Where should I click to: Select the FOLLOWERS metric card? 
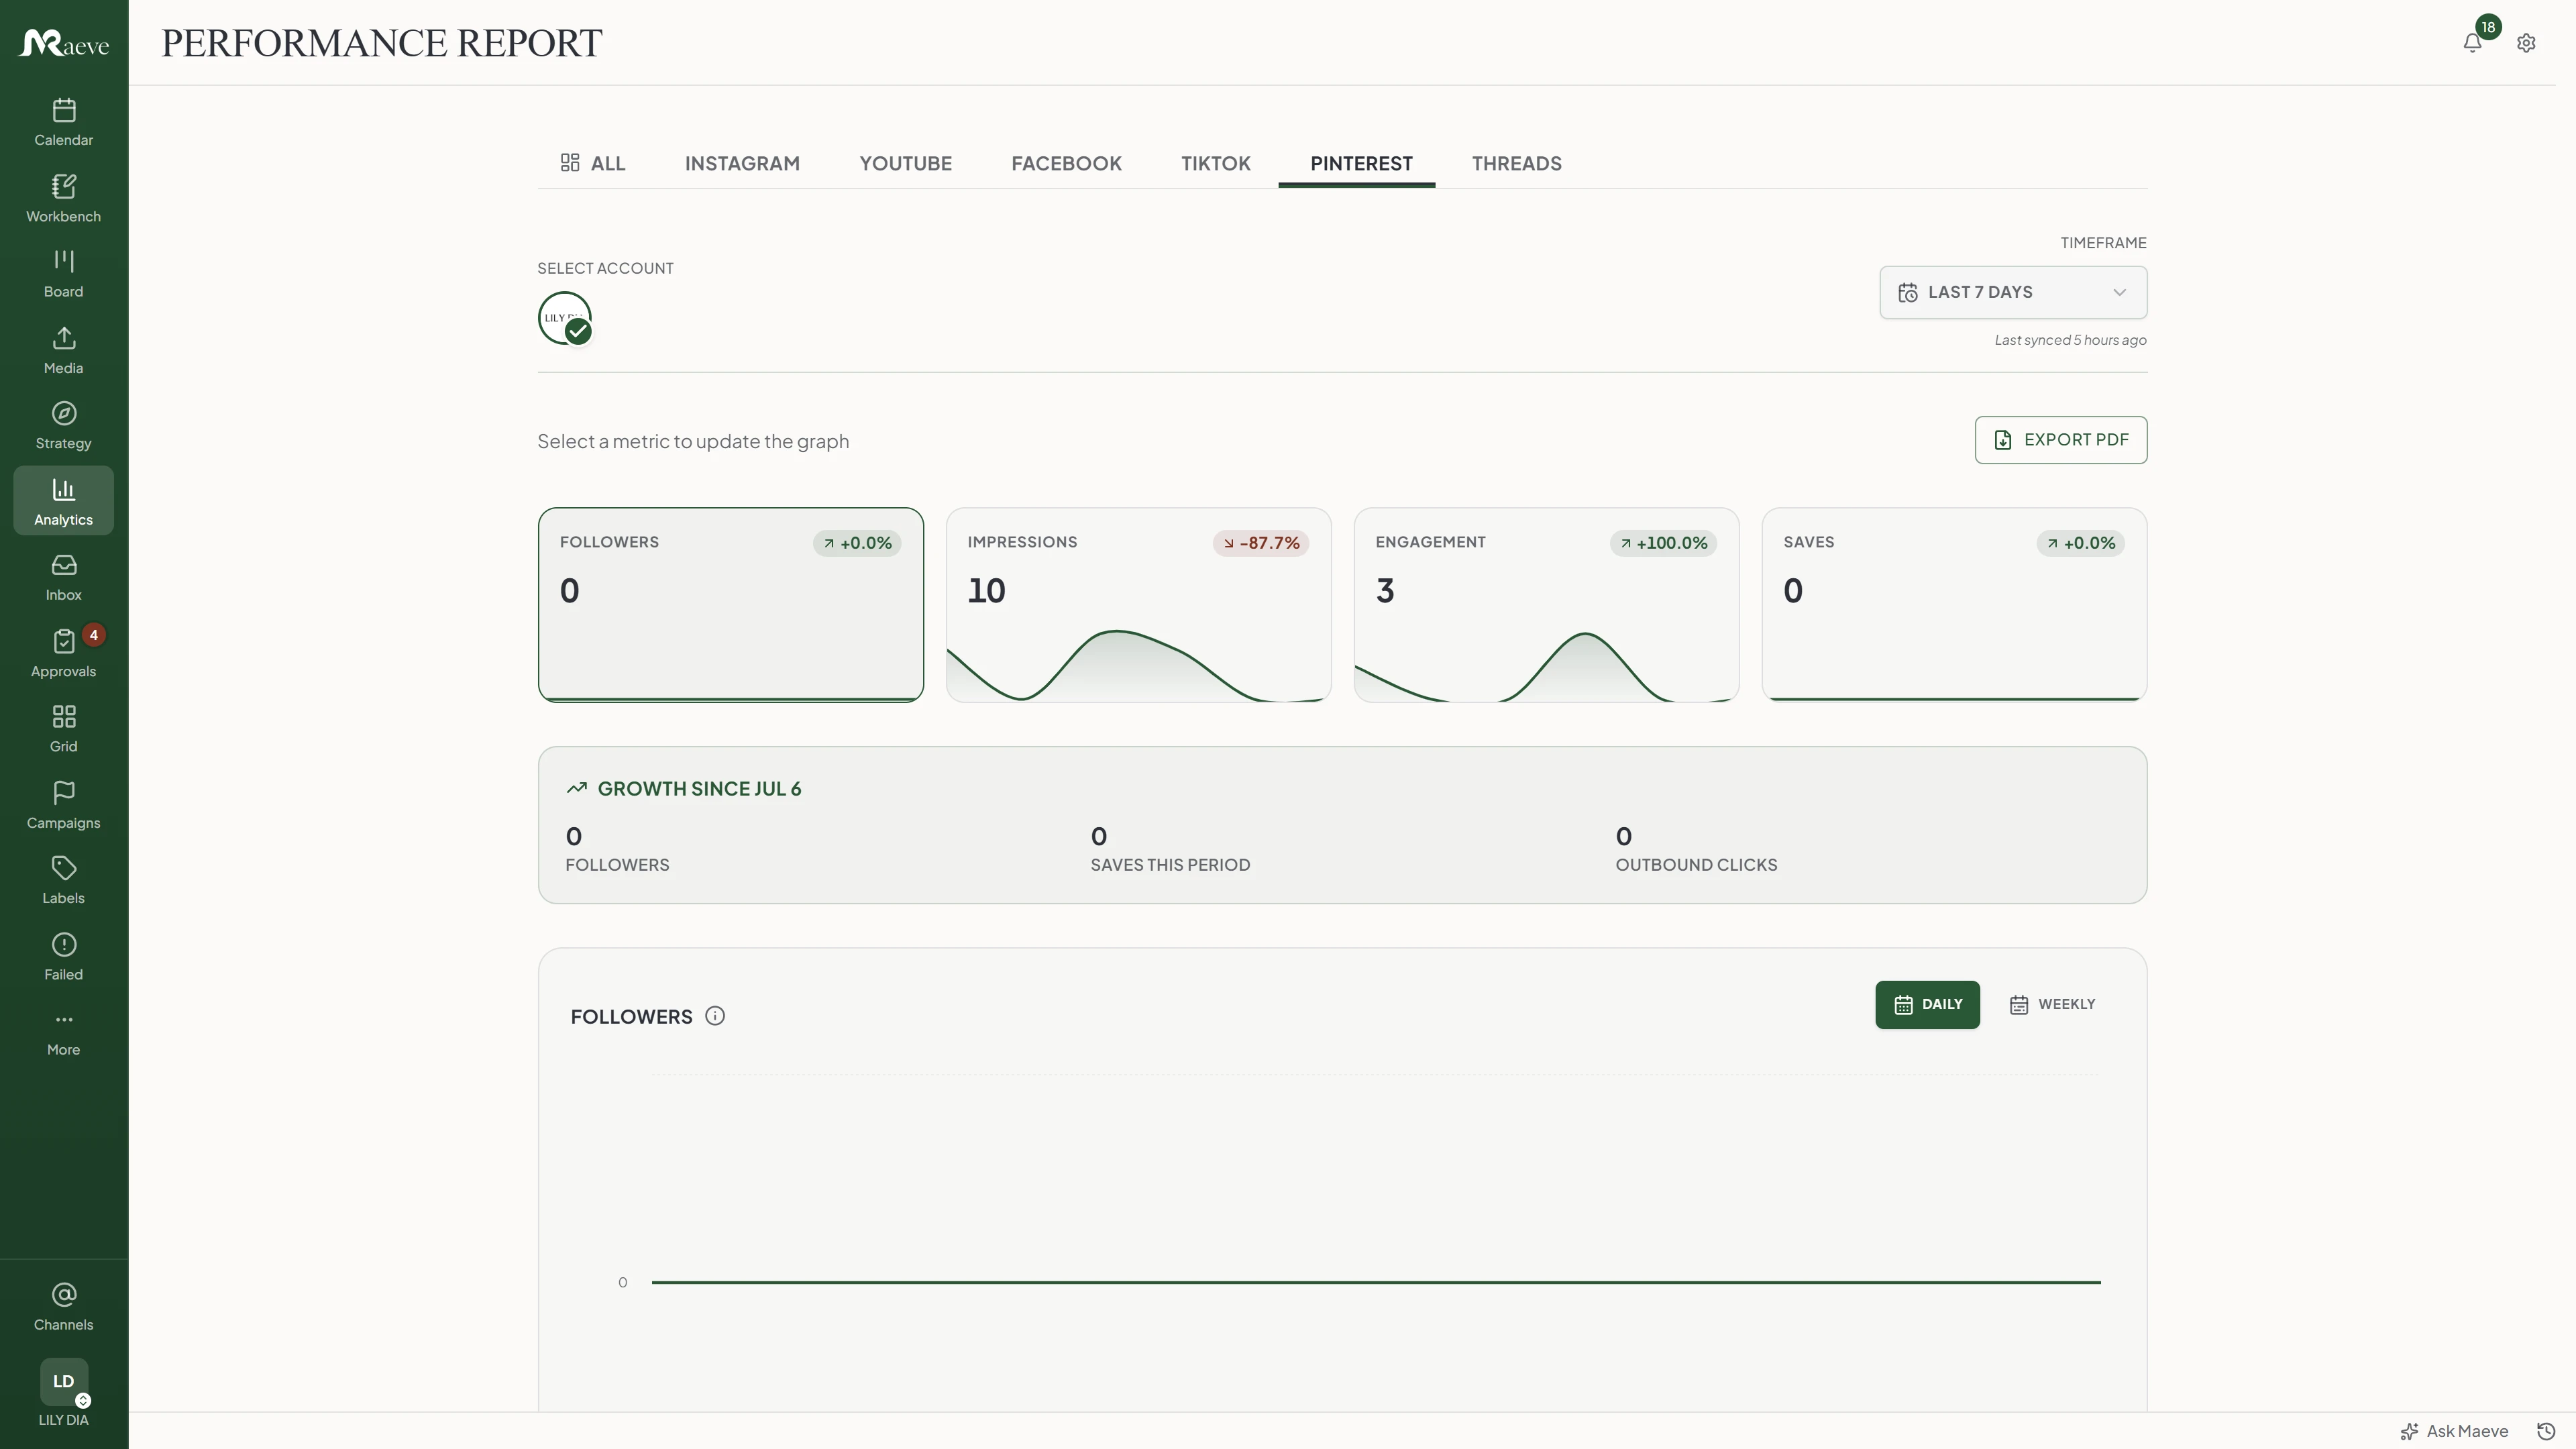point(730,605)
